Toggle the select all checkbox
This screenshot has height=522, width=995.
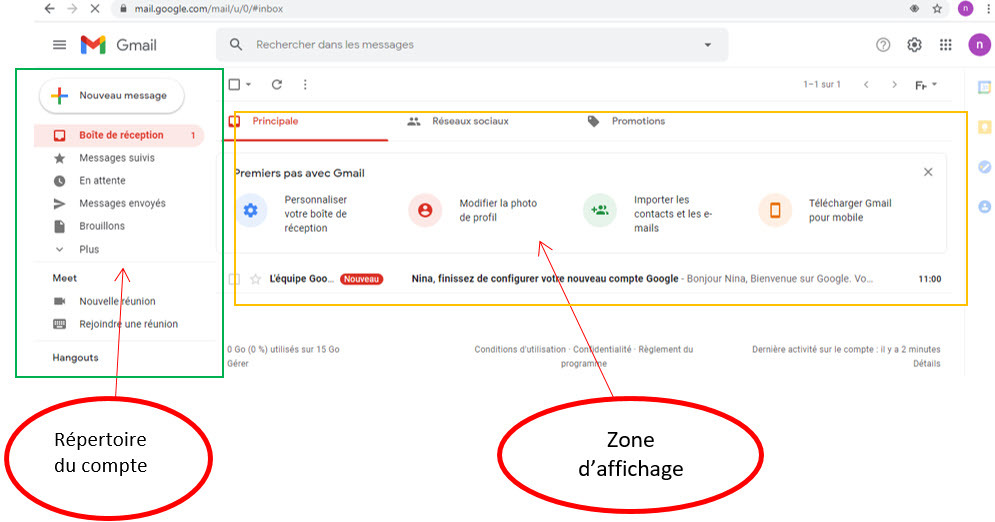pyautogui.click(x=234, y=84)
